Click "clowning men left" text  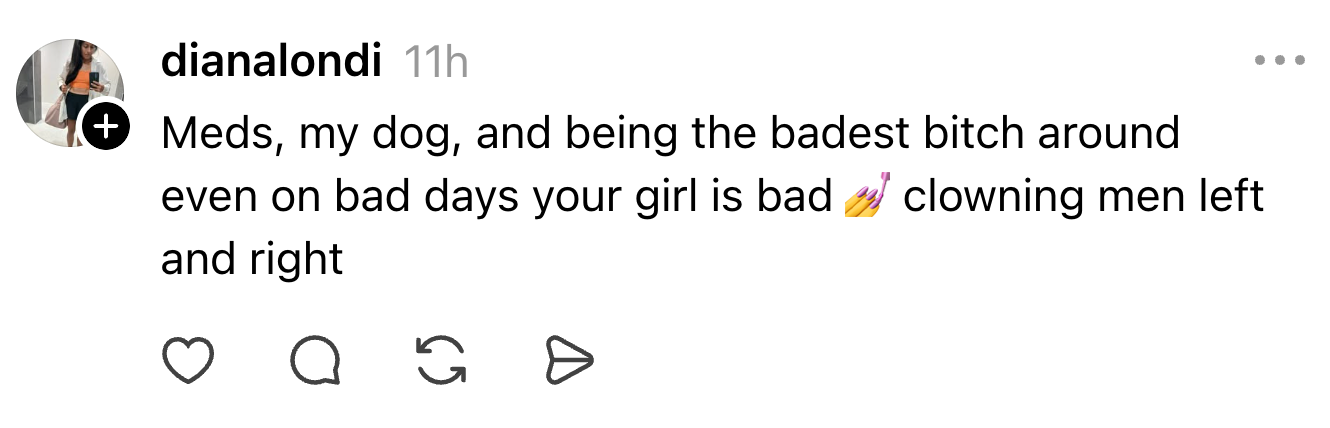point(1083,197)
